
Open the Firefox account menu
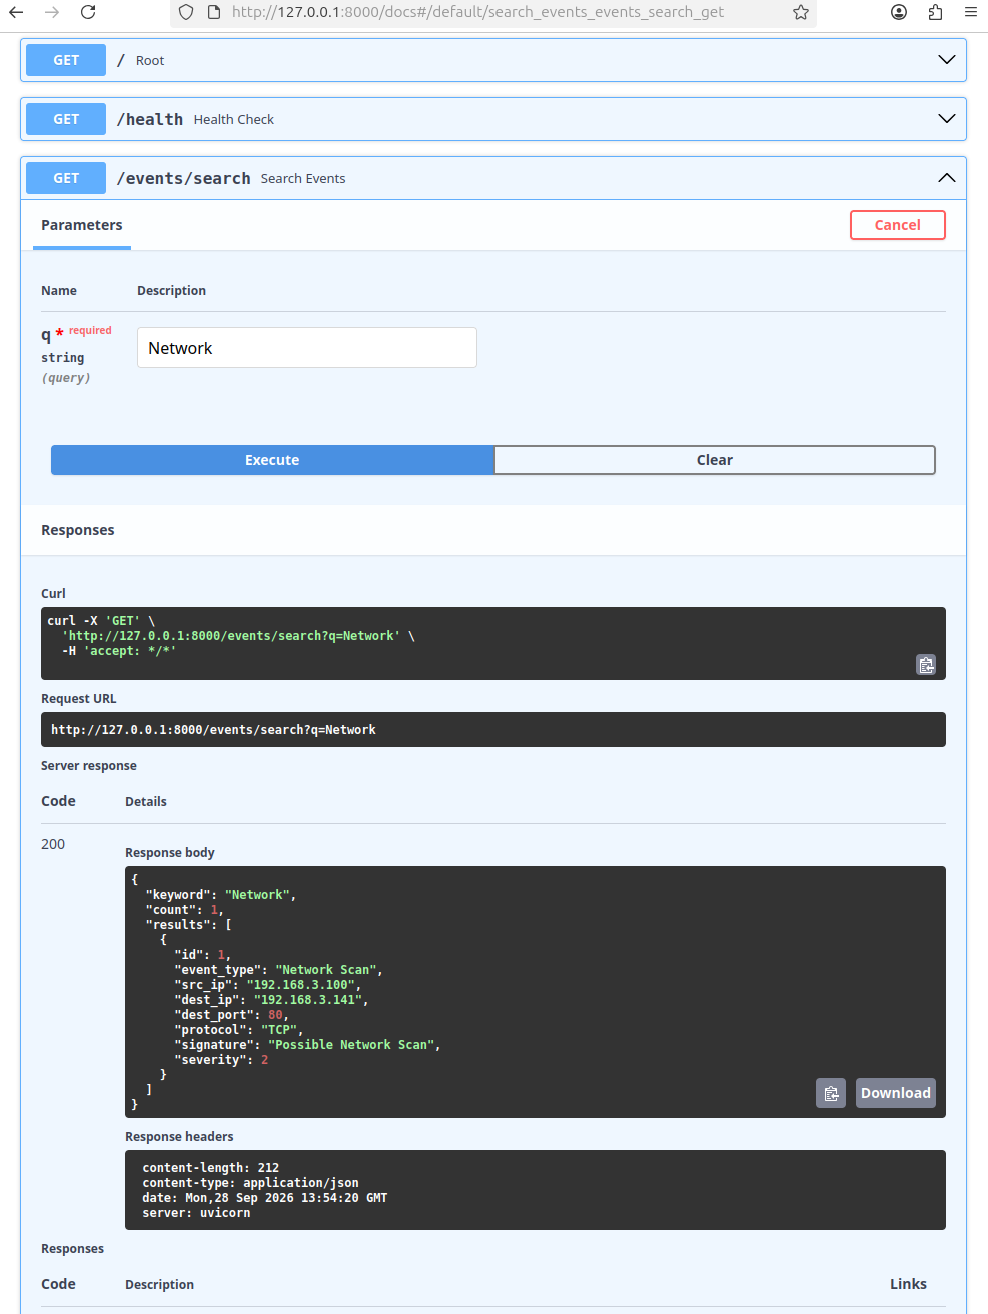[x=899, y=12]
